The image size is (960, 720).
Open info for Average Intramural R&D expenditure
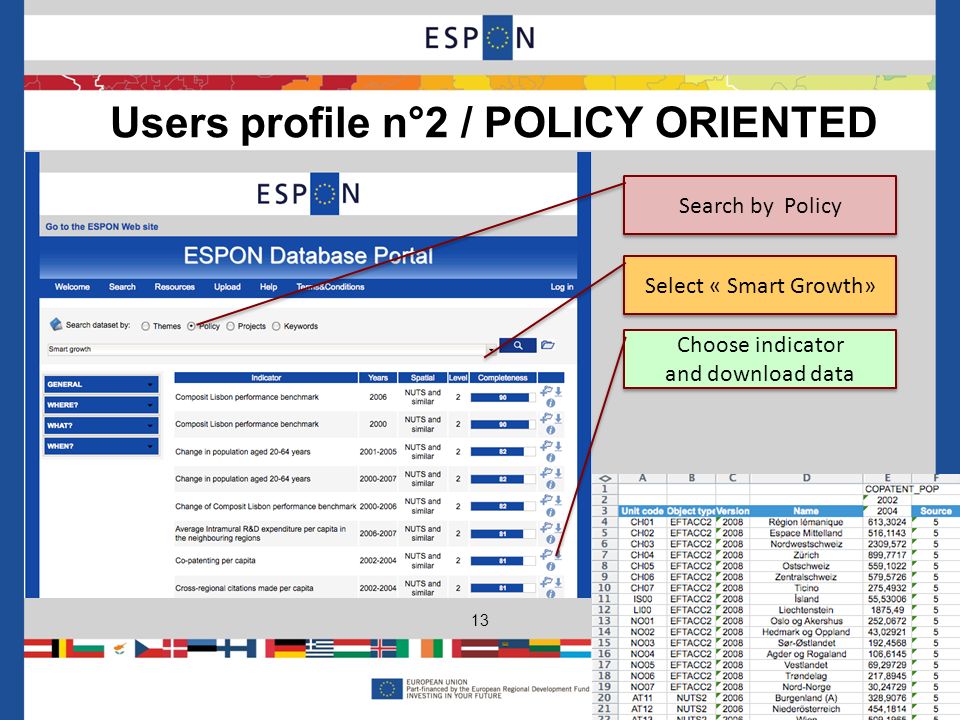point(550,539)
